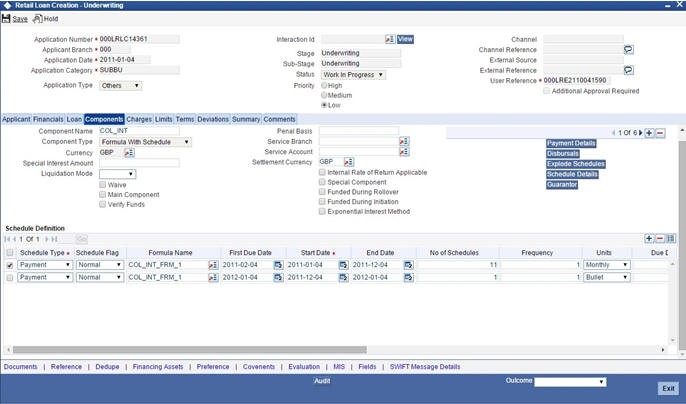Select Medium priority radio button
This screenshot has width=686, height=404.
tap(324, 95)
